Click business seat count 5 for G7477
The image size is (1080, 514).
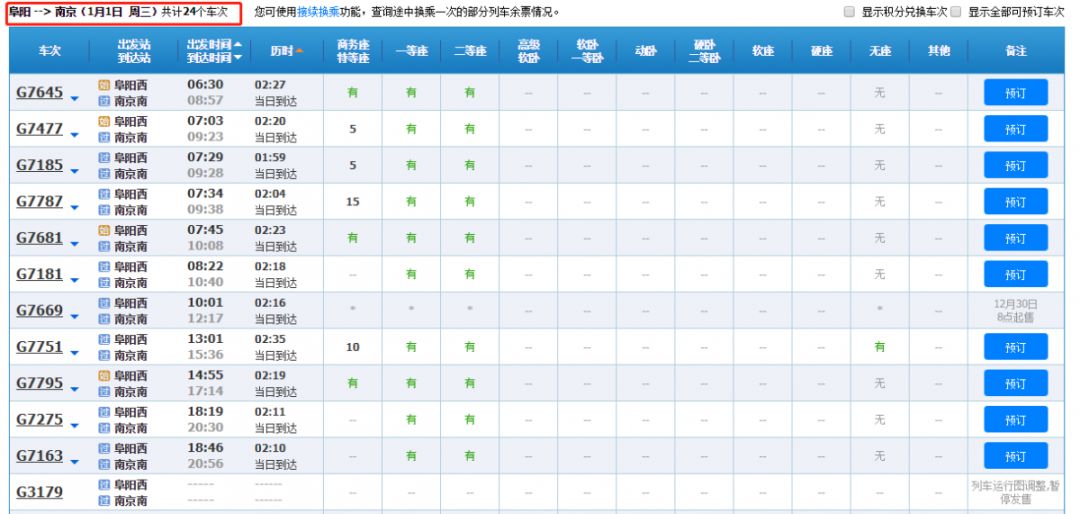click(x=353, y=129)
